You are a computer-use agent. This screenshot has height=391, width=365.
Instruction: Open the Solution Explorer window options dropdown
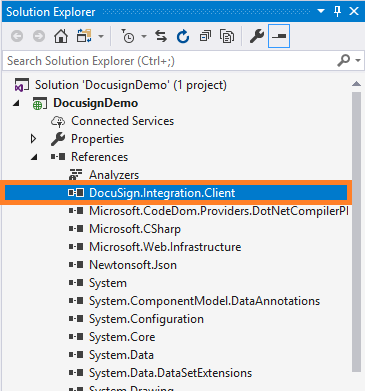click(321, 11)
